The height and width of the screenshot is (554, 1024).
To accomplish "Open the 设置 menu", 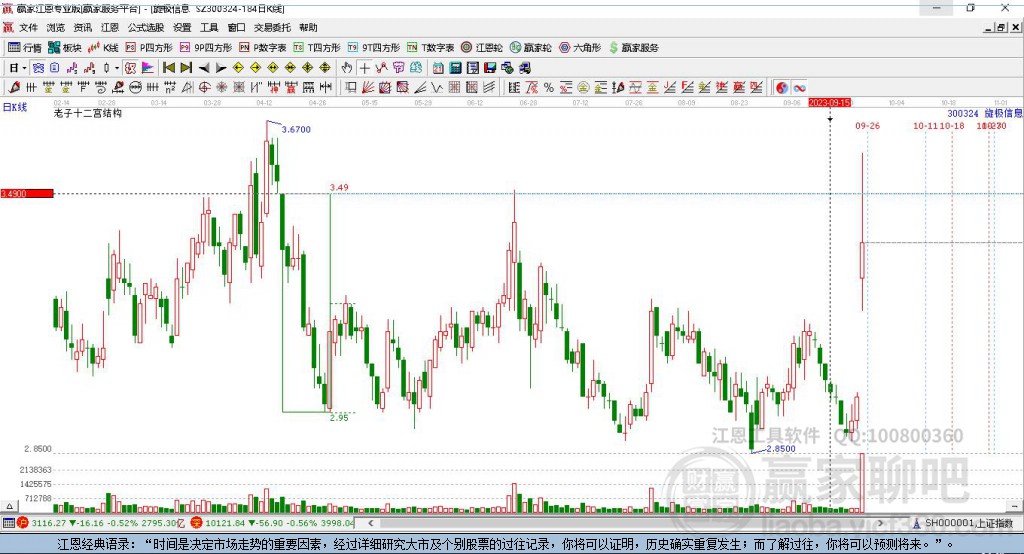I will 182,27.
